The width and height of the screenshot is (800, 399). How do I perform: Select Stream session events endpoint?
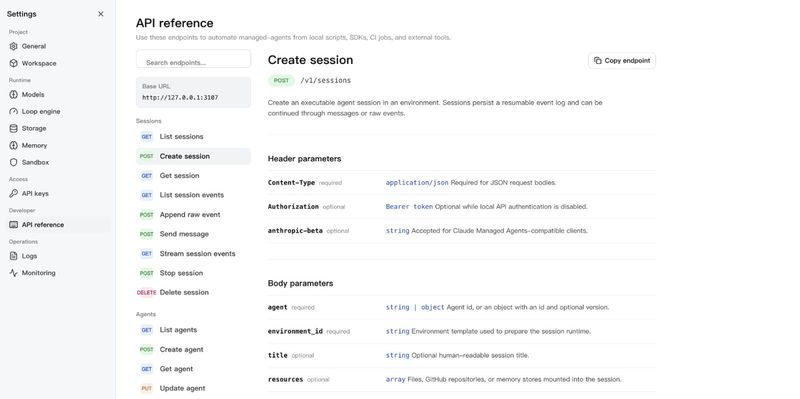click(x=193, y=254)
